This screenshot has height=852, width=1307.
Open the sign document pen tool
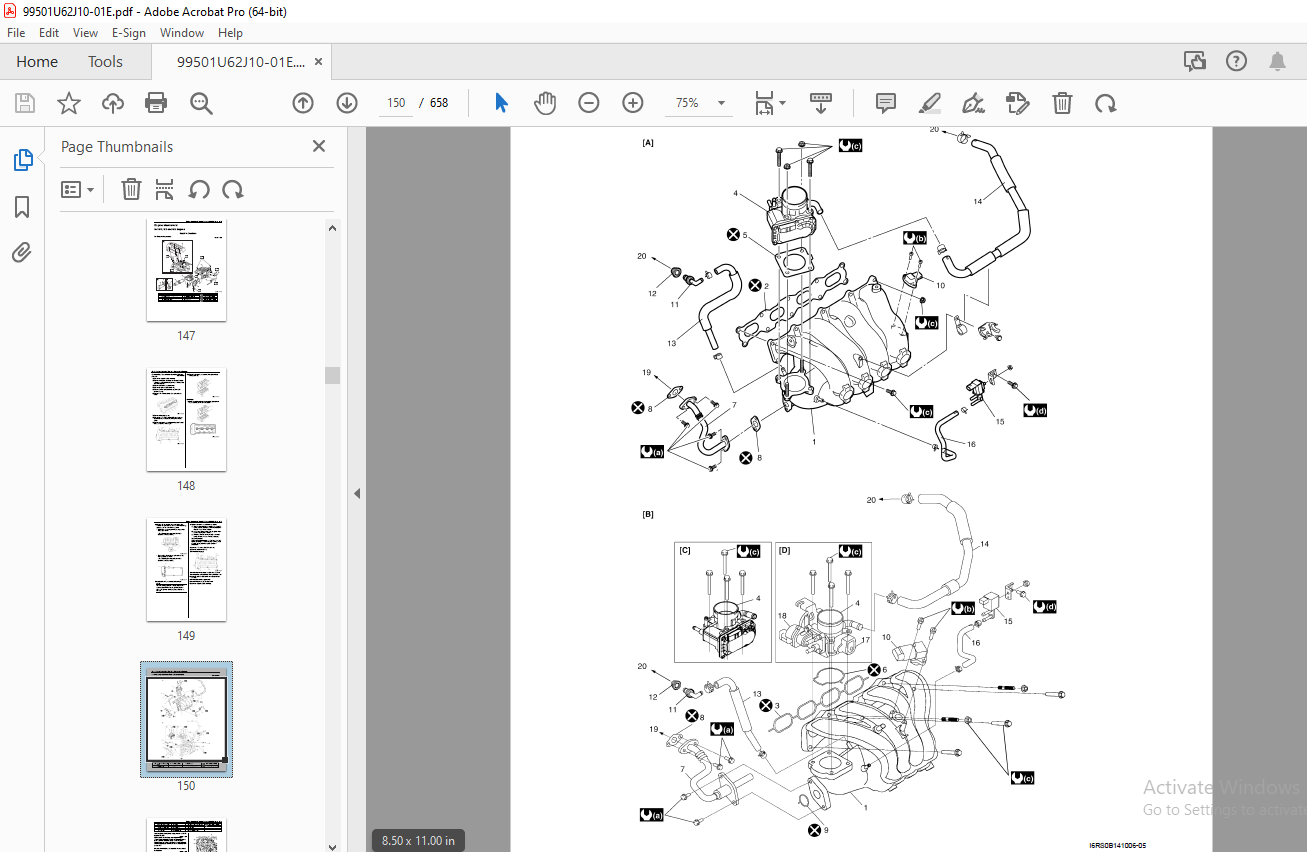pyautogui.click(x=973, y=103)
